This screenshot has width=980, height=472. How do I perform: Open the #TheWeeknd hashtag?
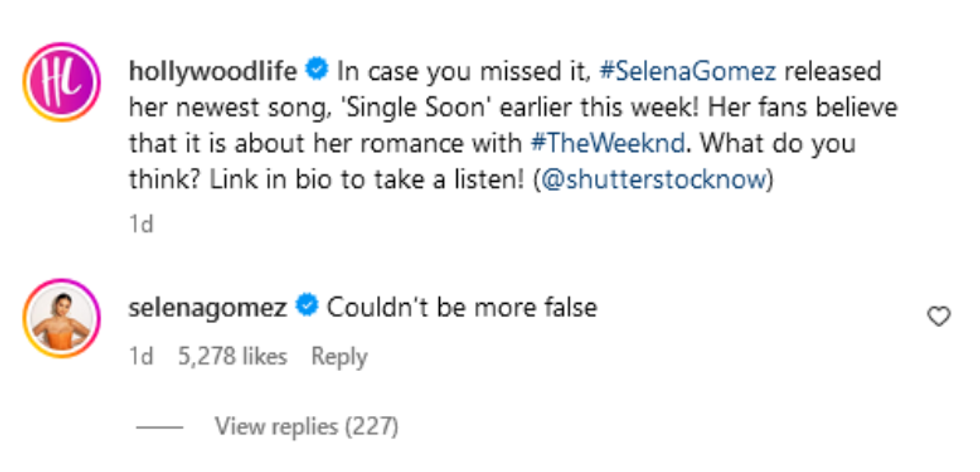607,142
